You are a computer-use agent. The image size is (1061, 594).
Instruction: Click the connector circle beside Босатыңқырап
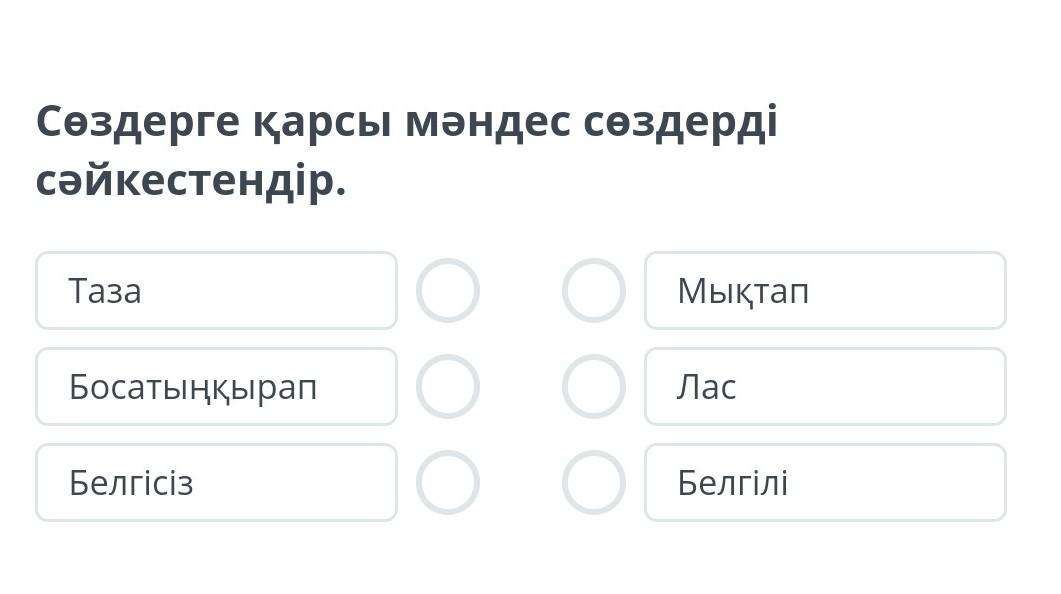pyautogui.click(x=447, y=387)
